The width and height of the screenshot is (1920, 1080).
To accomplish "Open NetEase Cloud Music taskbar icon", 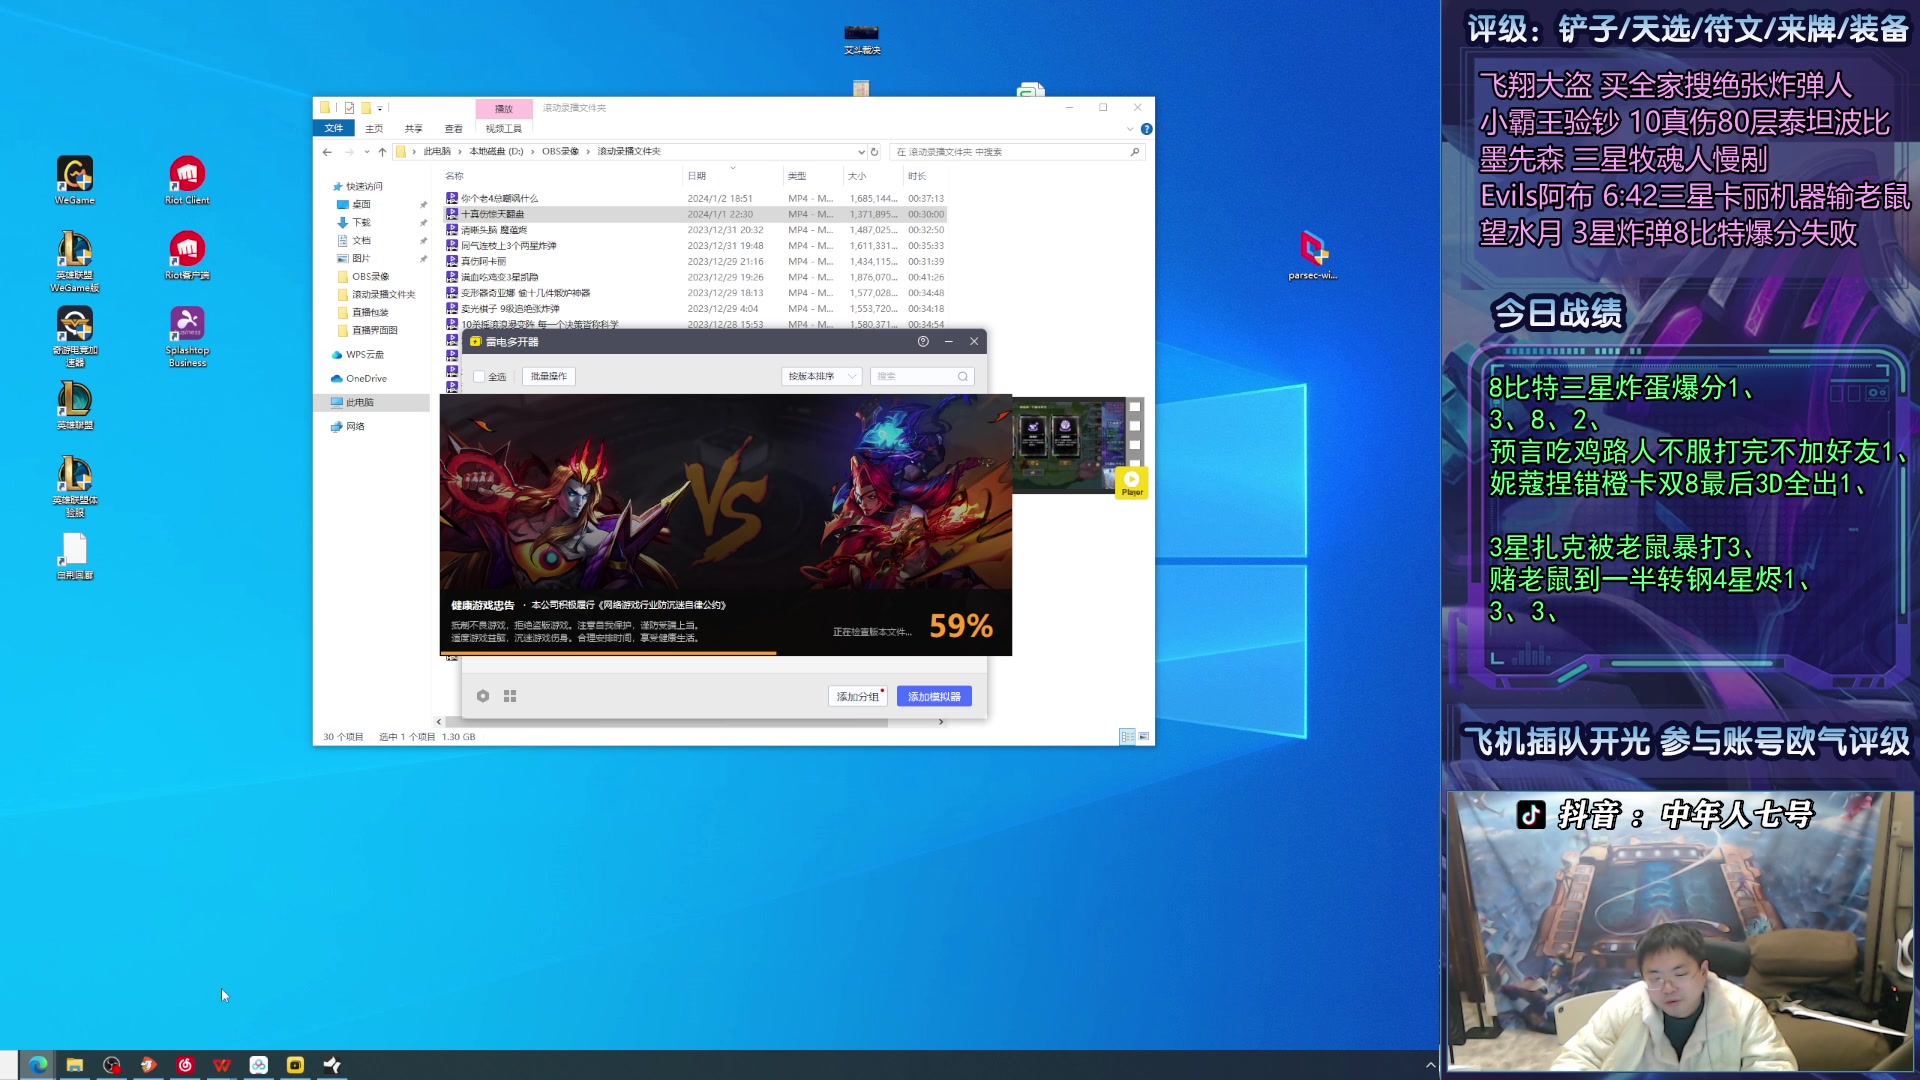I will tap(185, 1065).
